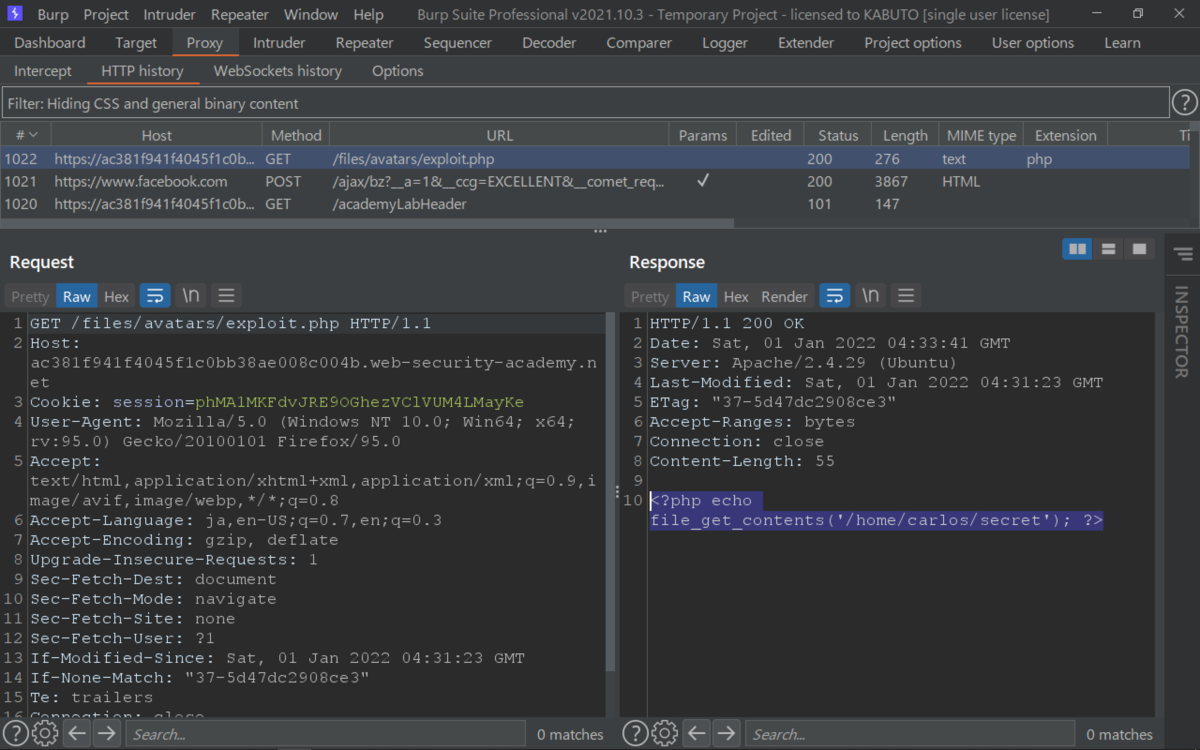The height and width of the screenshot is (750, 1200).
Task: Sort by the URL column header
Action: click(499, 135)
